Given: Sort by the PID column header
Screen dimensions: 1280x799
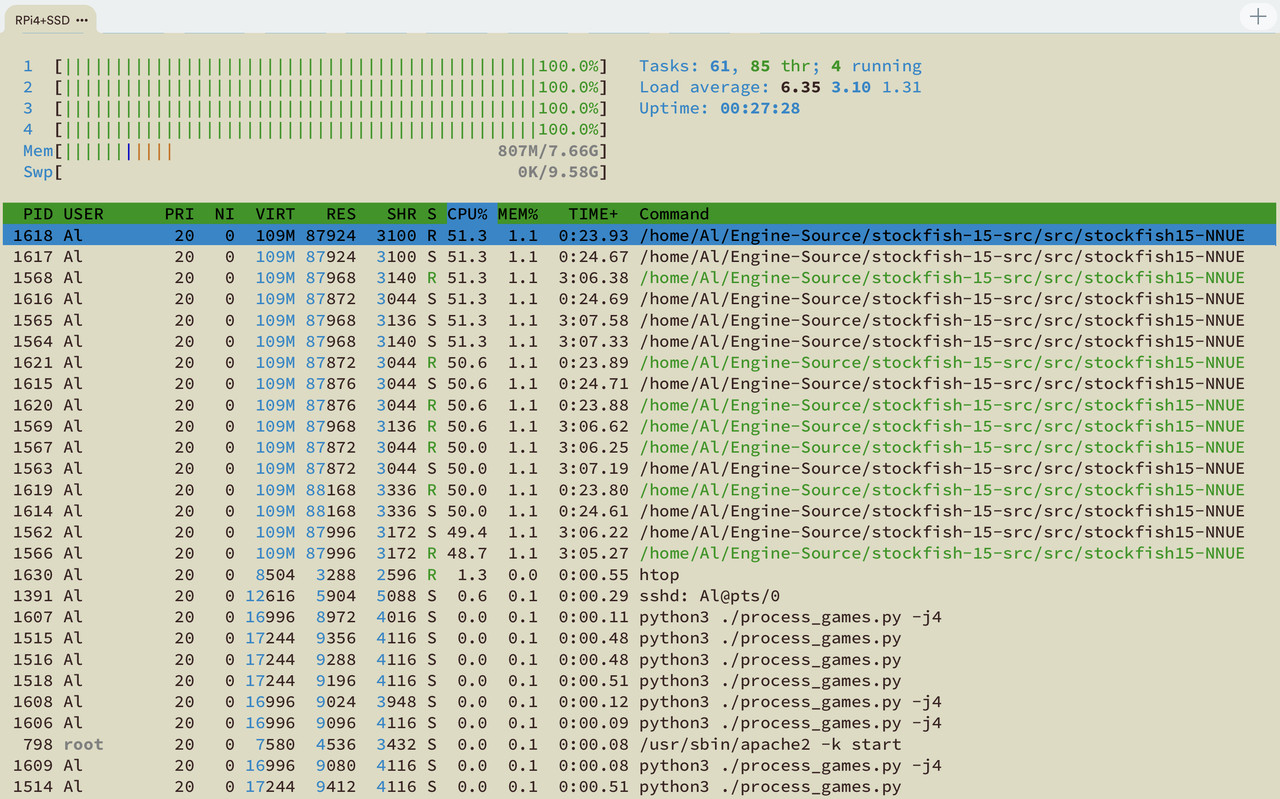Looking at the screenshot, I should pyautogui.click(x=38, y=214).
